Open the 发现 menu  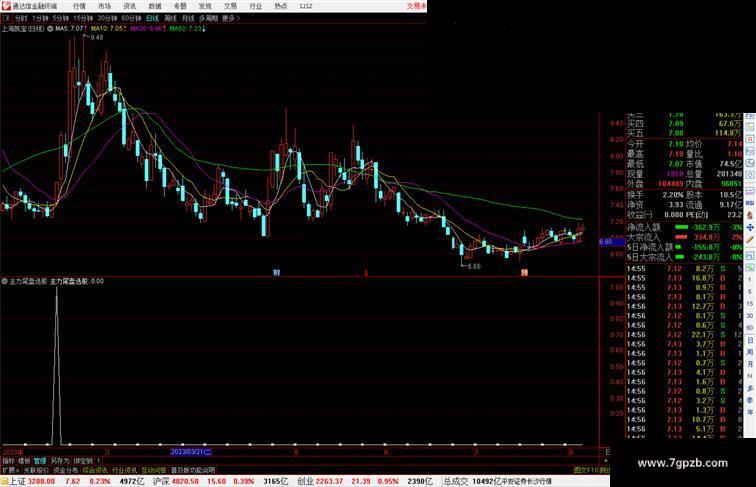[205, 6]
